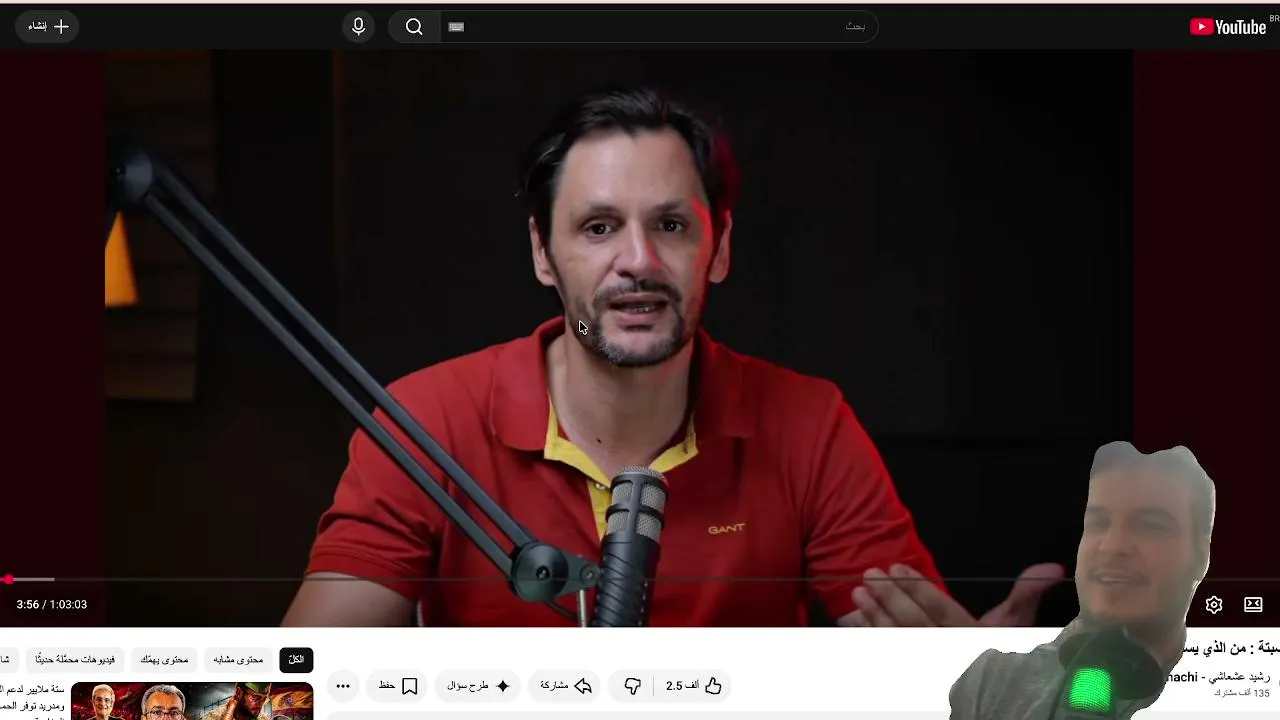
Task: Seek in the video progress bar
Action: point(640,579)
